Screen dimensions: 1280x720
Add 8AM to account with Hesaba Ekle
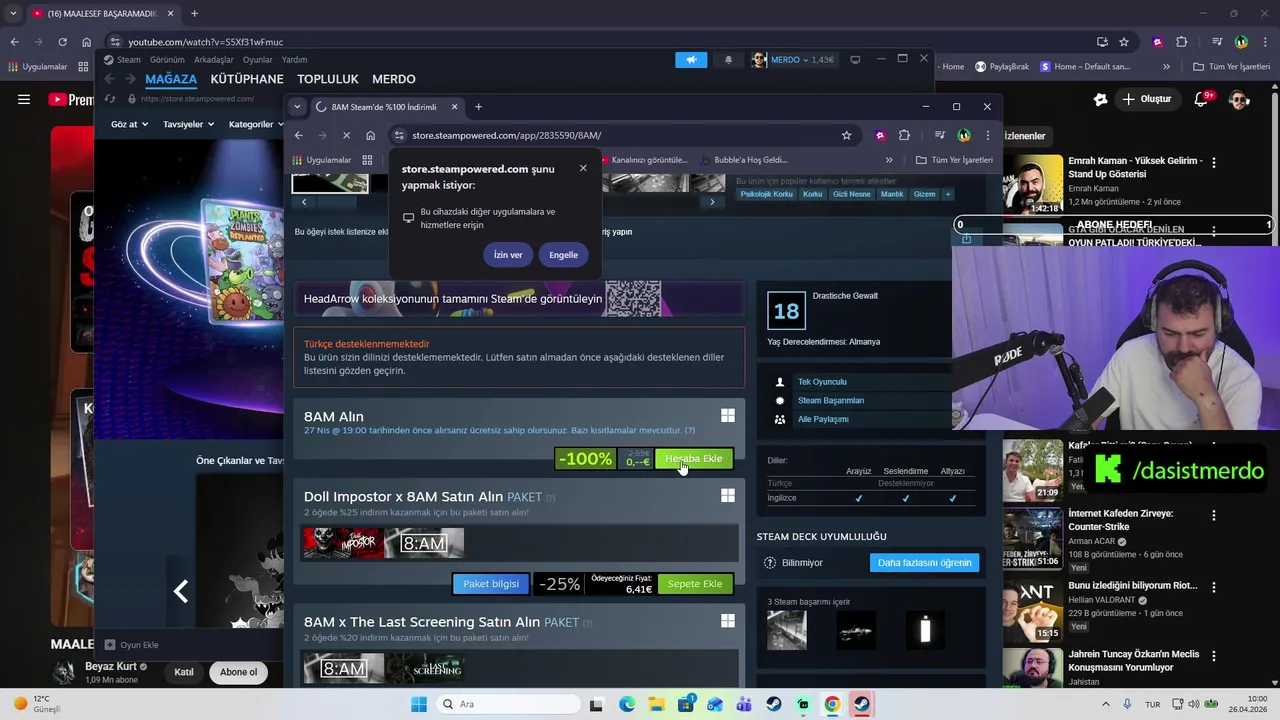[x=694, y=459]
